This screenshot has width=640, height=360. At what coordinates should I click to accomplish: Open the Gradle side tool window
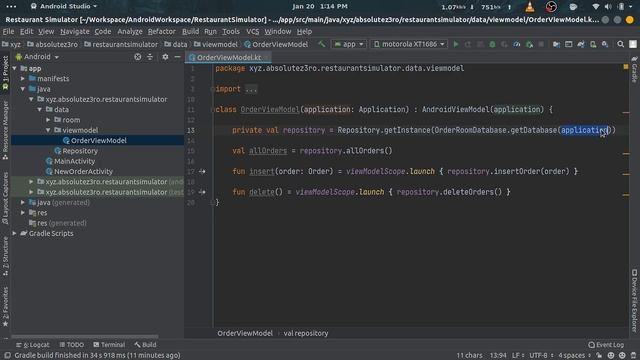(x=634, y=70)
